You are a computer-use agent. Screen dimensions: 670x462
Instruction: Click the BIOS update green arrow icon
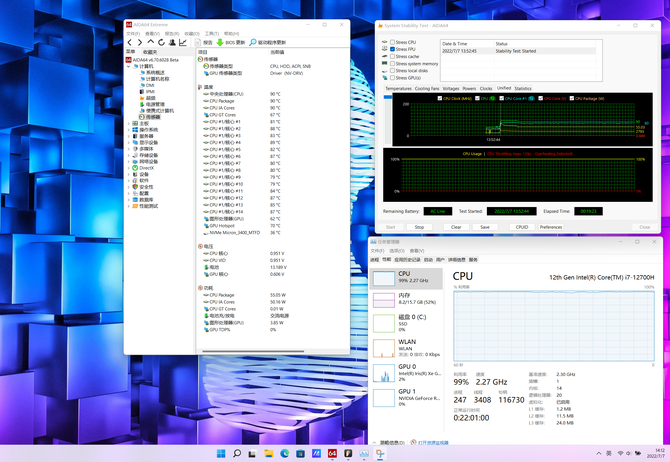(220, 43)
